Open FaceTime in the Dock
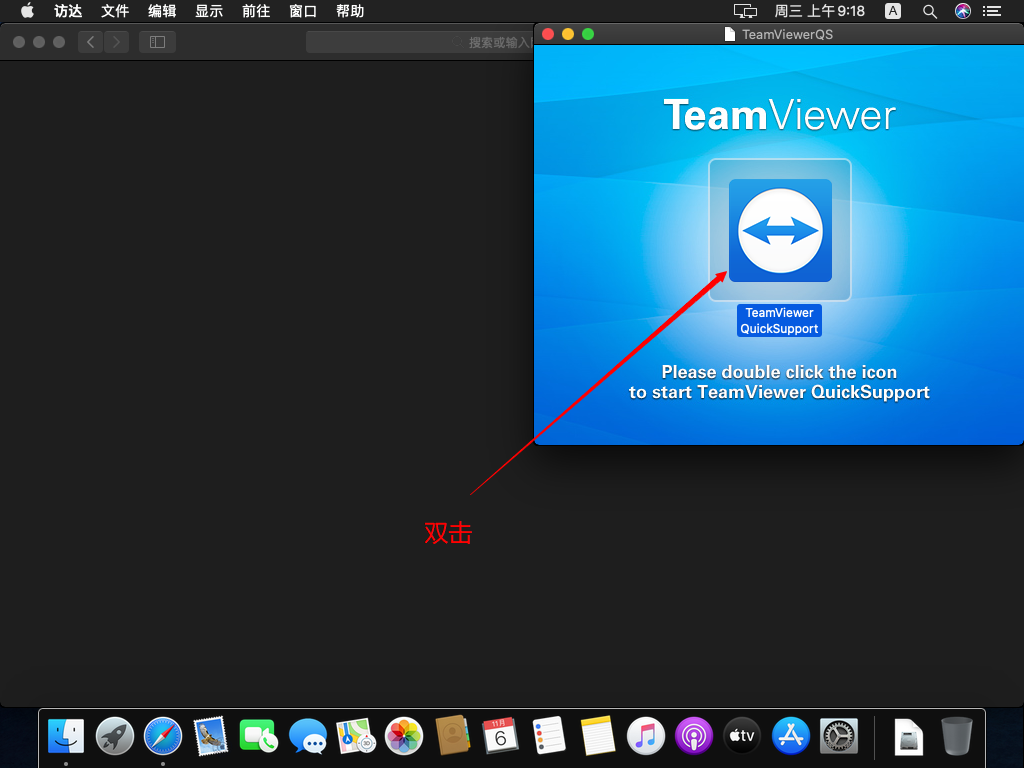The width and height of the screenshot is (1024, 768). pyautogui.click(x=259, y=737)
